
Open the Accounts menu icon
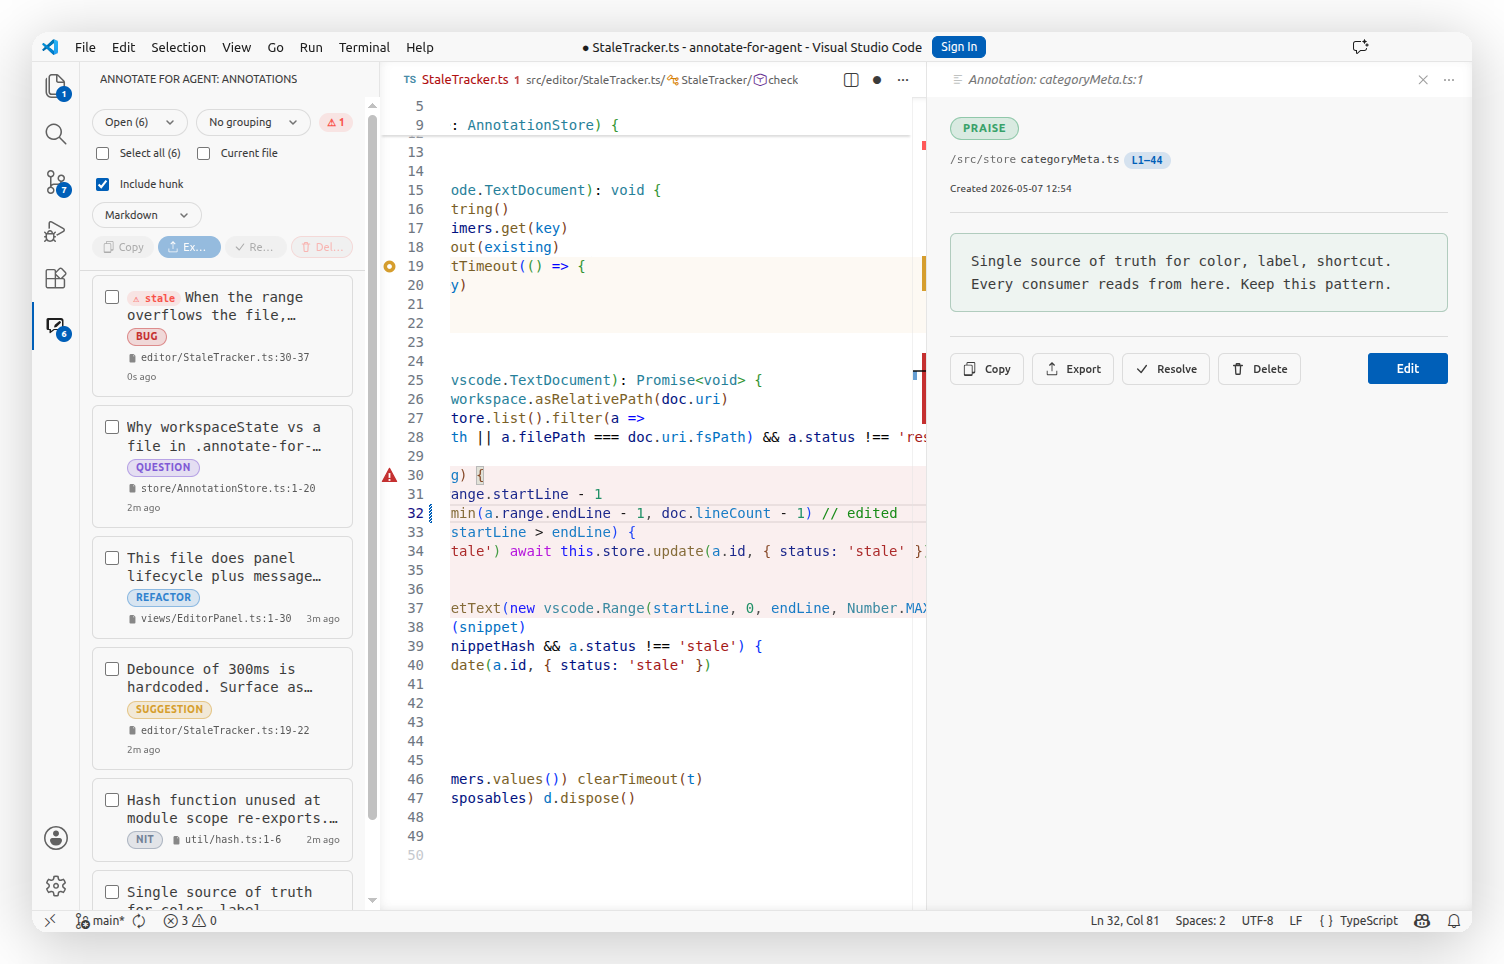coord(56,838)
